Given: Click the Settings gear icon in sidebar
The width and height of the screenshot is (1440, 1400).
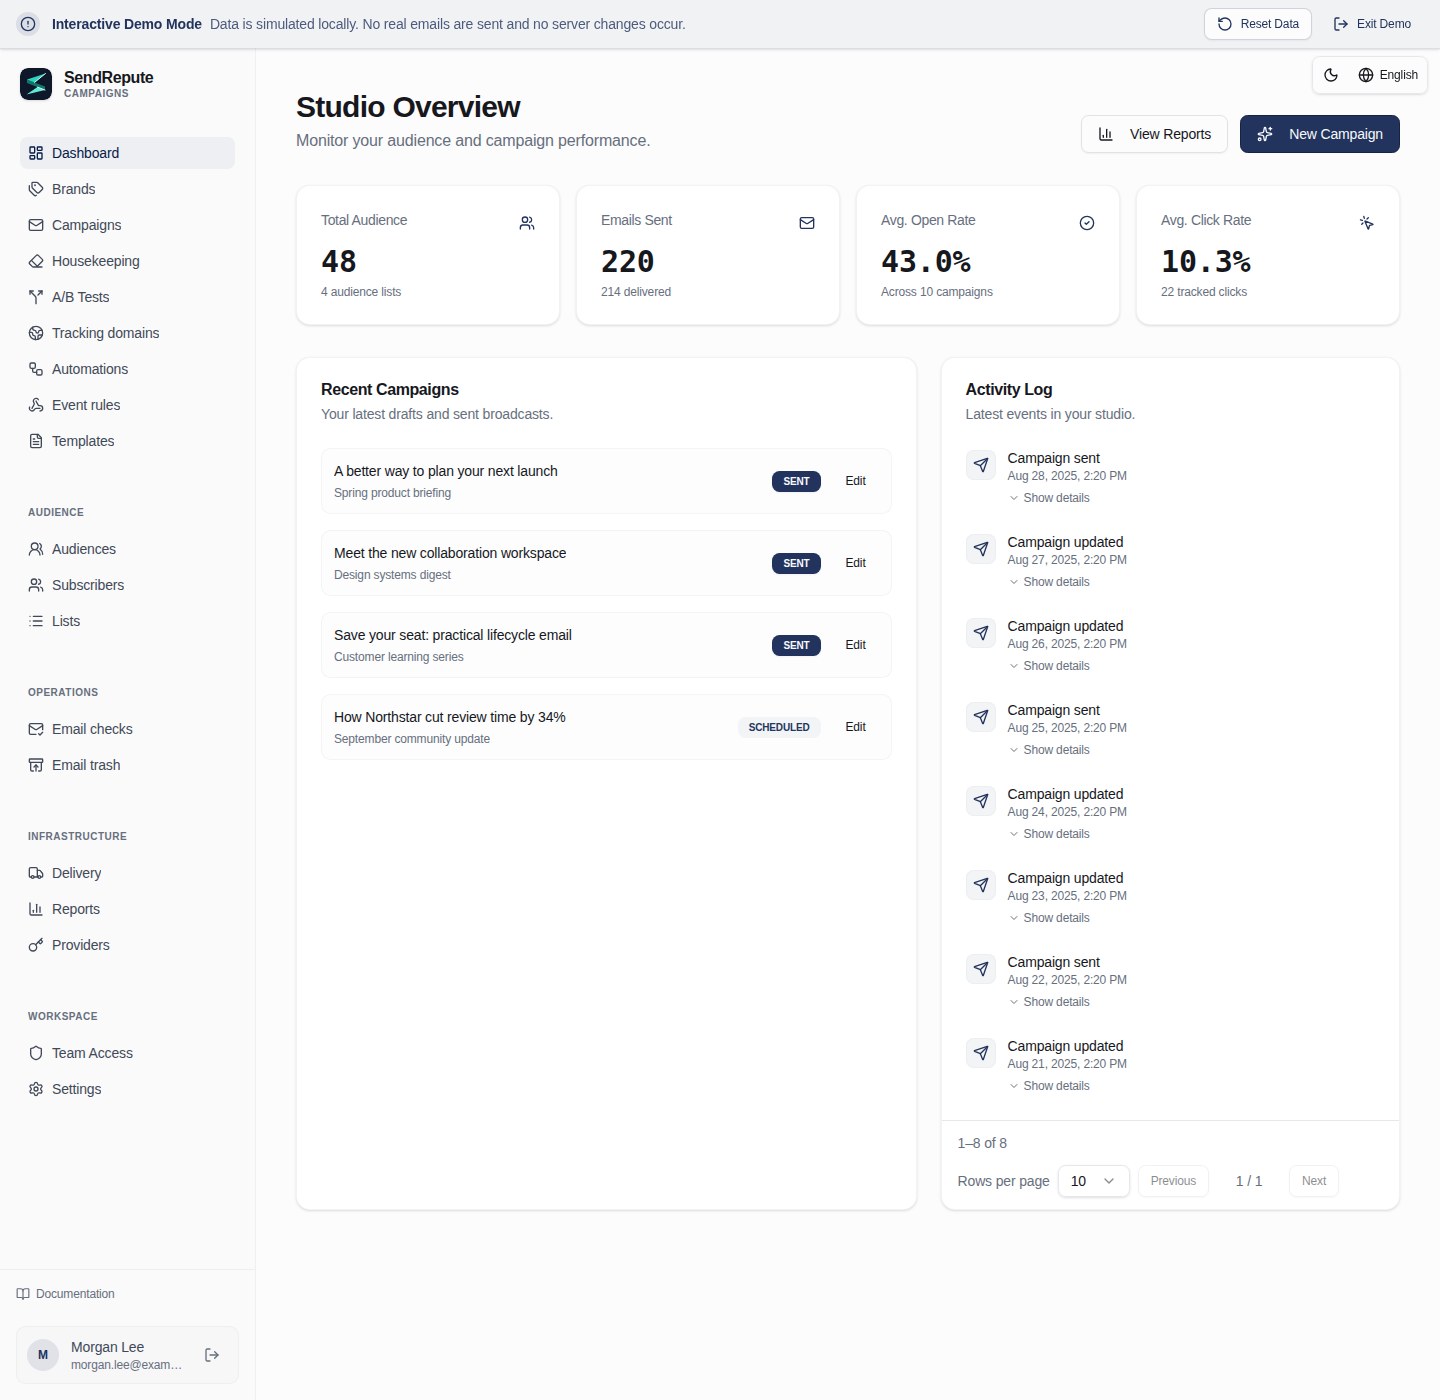Looking at the screenshot, I should point(36,1089).
